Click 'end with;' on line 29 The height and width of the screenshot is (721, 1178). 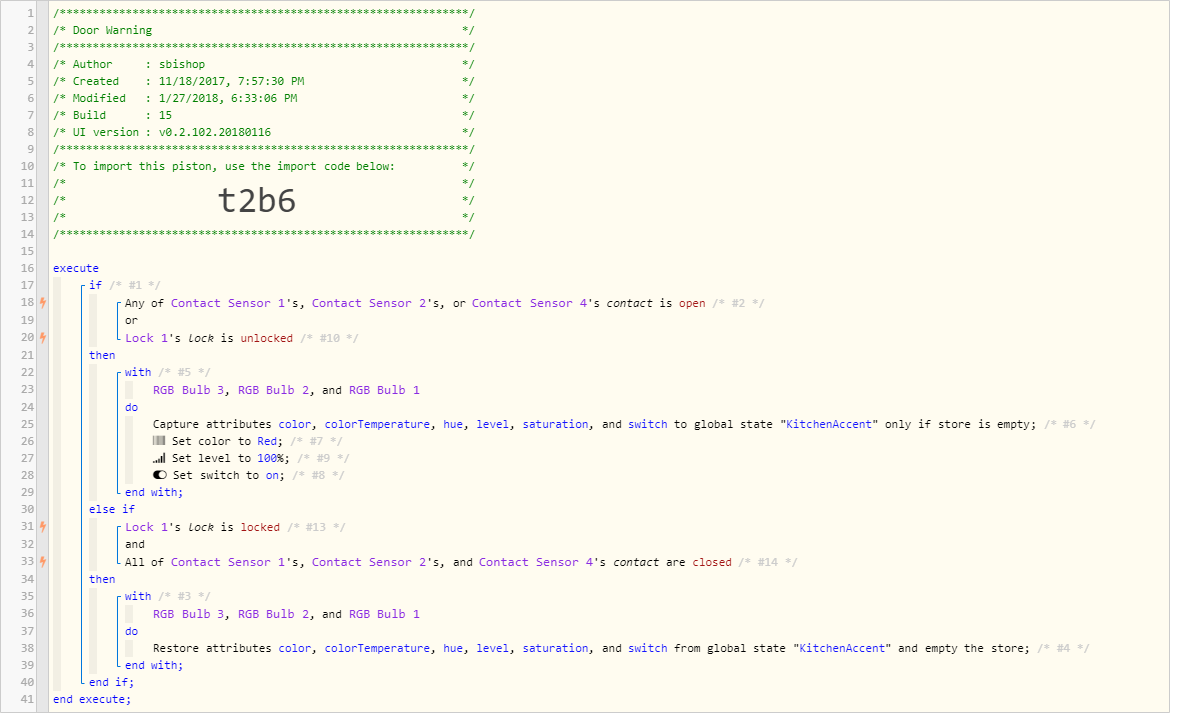click(x=154, y=493)
